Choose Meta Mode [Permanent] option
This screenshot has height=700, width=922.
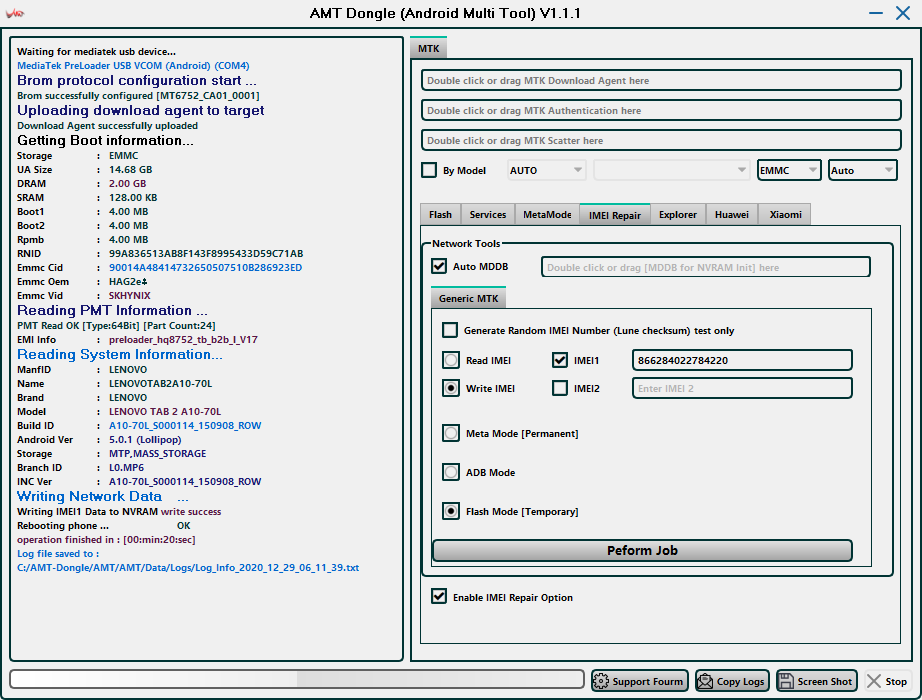(451, 433)
